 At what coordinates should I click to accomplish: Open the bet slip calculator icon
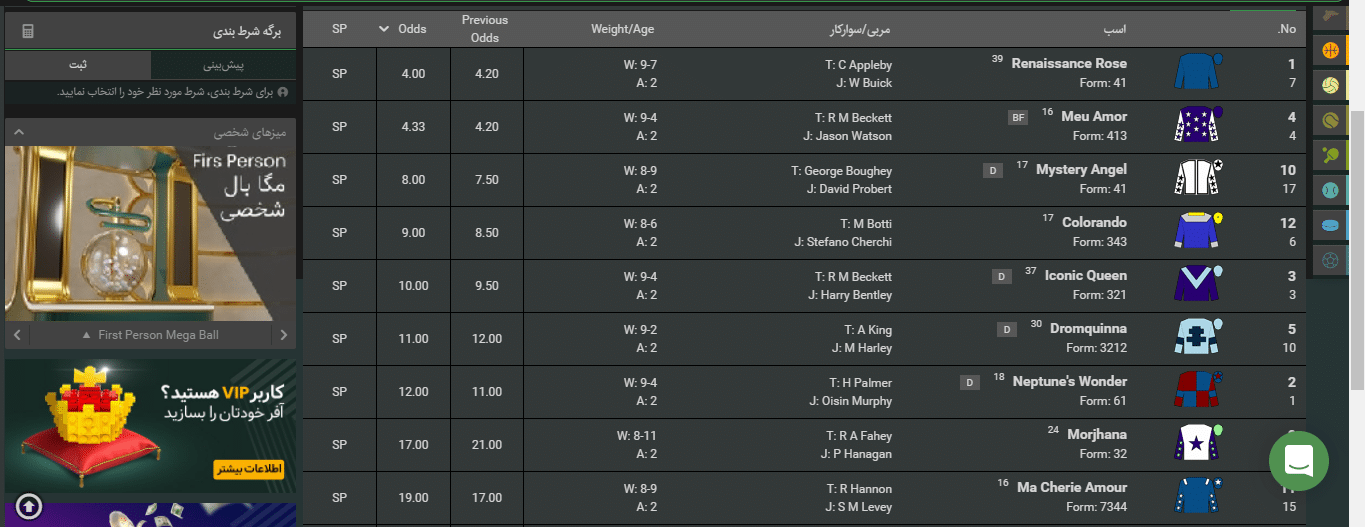28,32
